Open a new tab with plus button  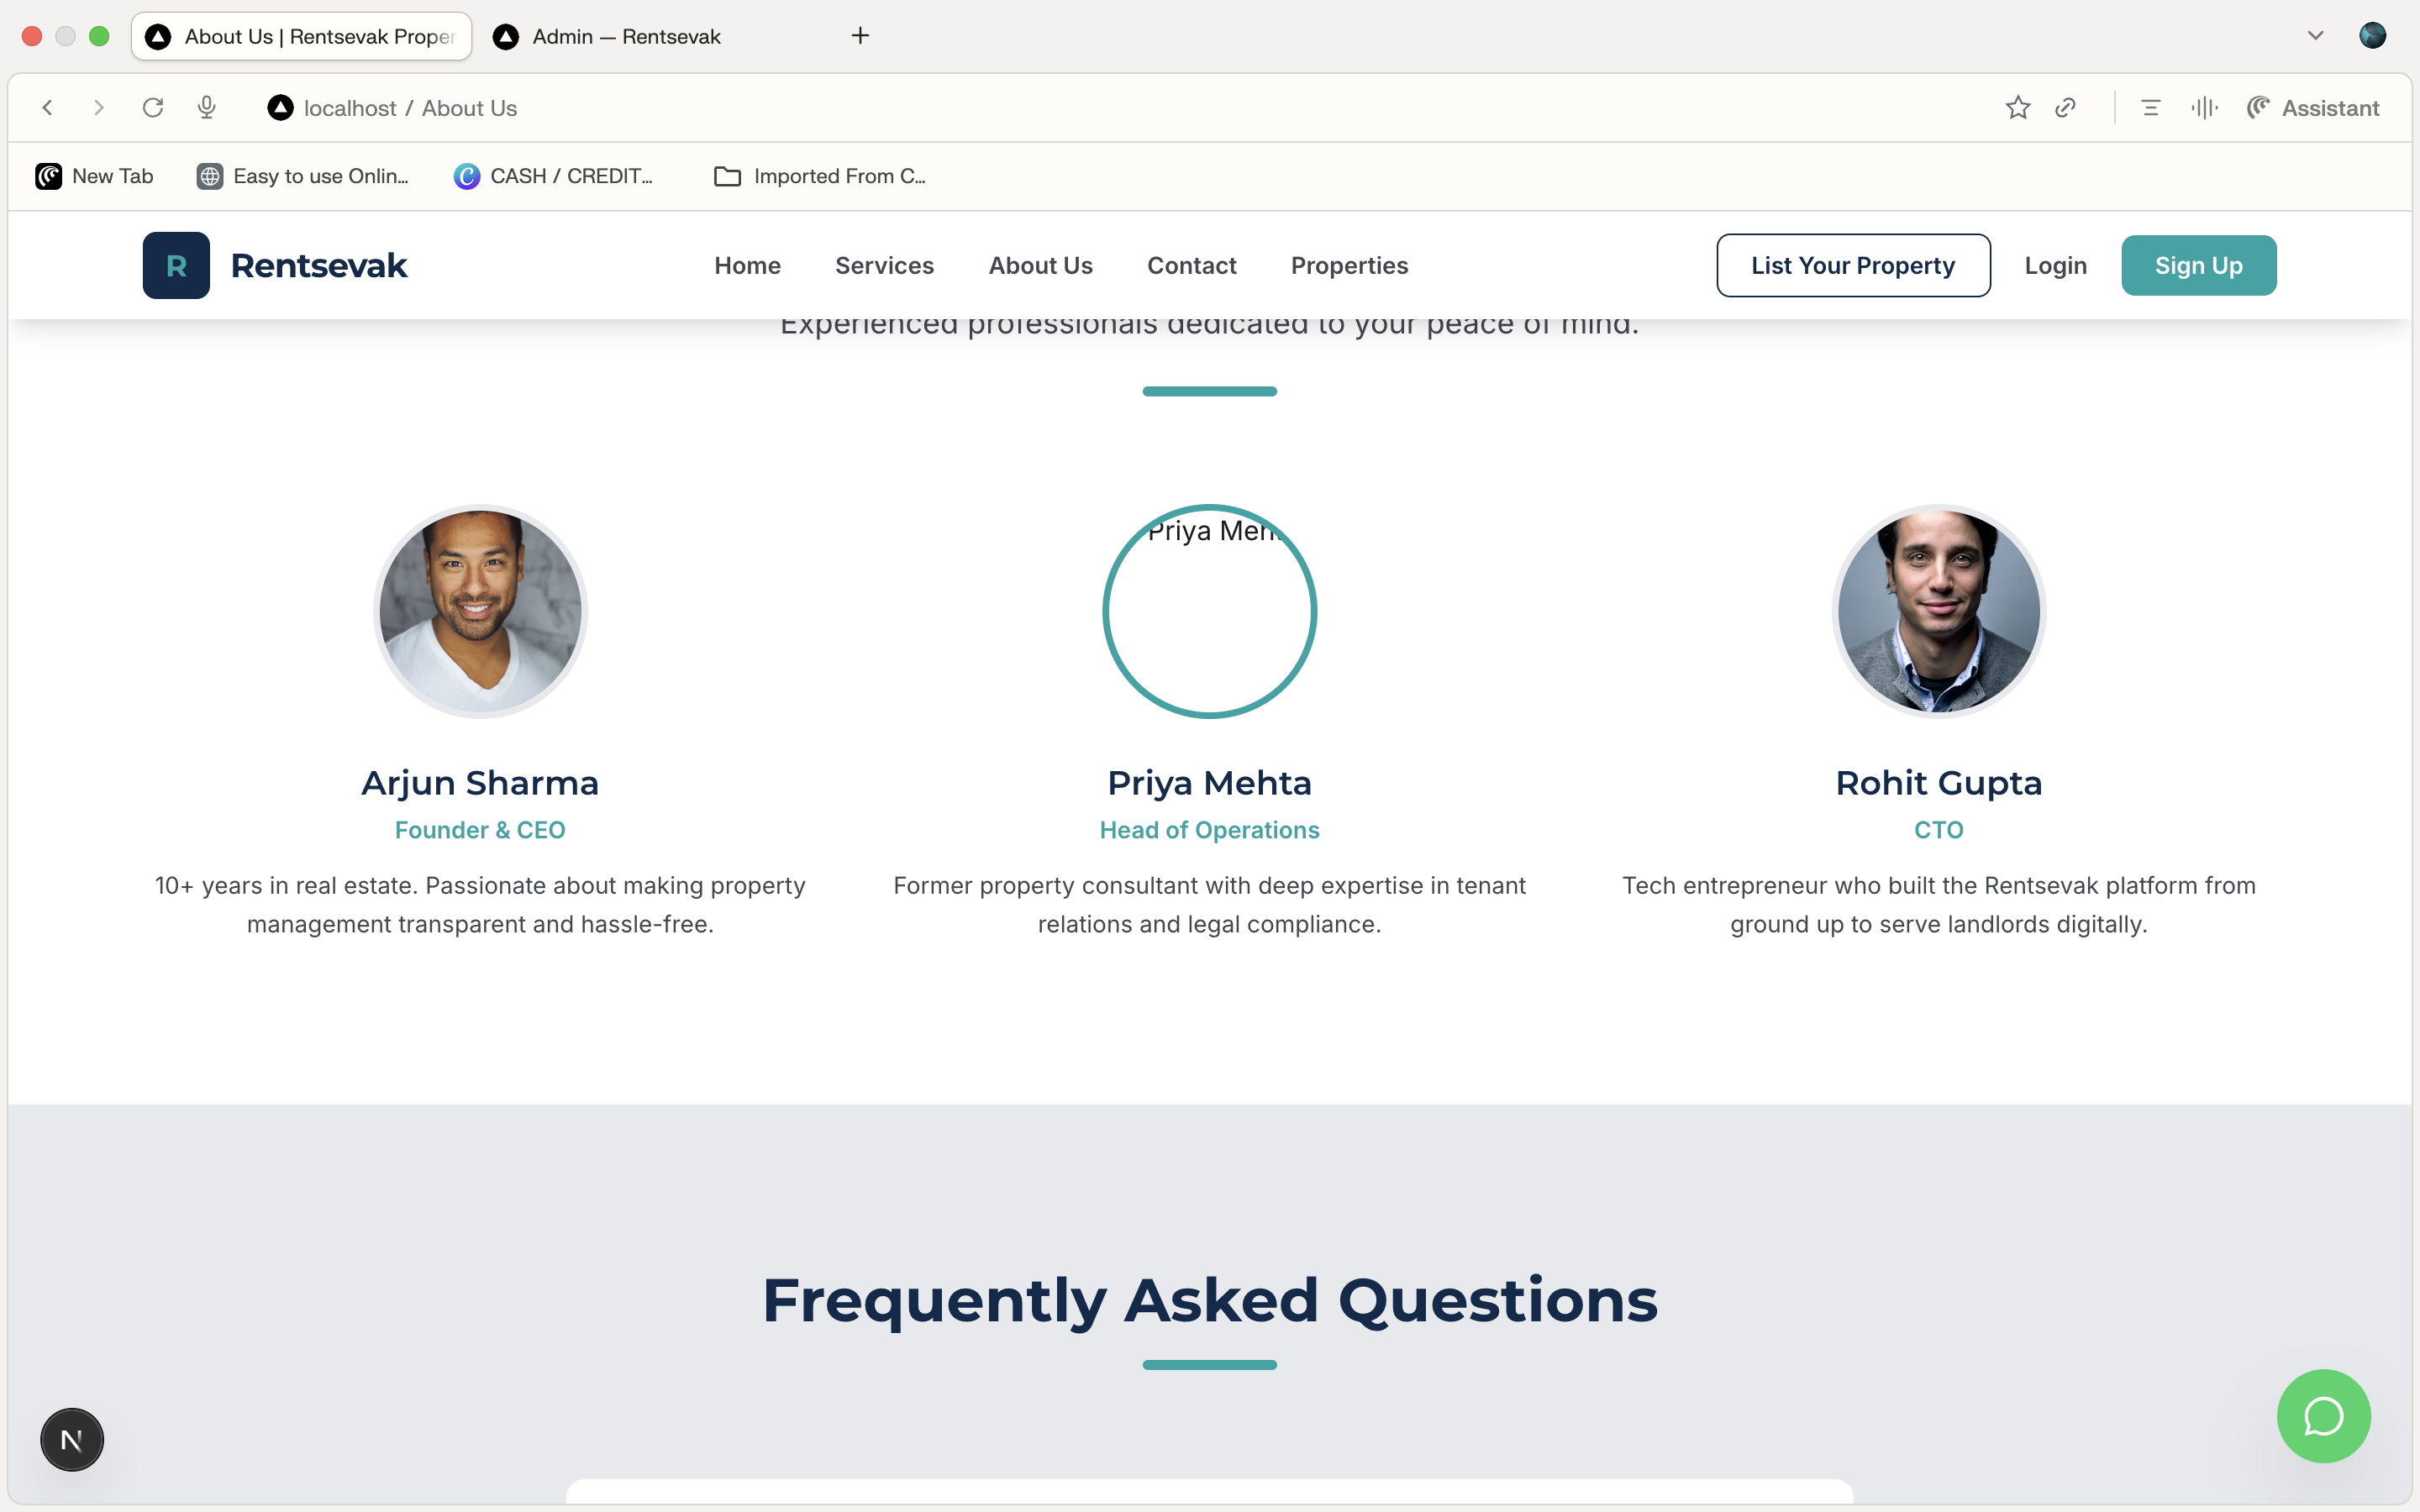coord(860,36)
